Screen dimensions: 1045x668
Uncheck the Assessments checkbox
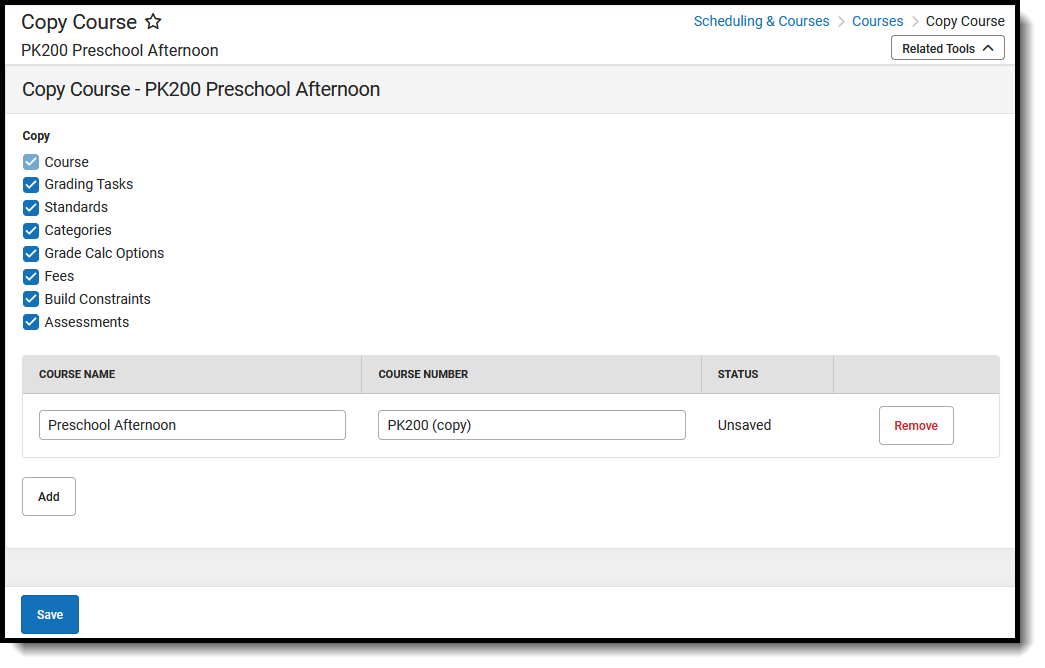point(31,323)
